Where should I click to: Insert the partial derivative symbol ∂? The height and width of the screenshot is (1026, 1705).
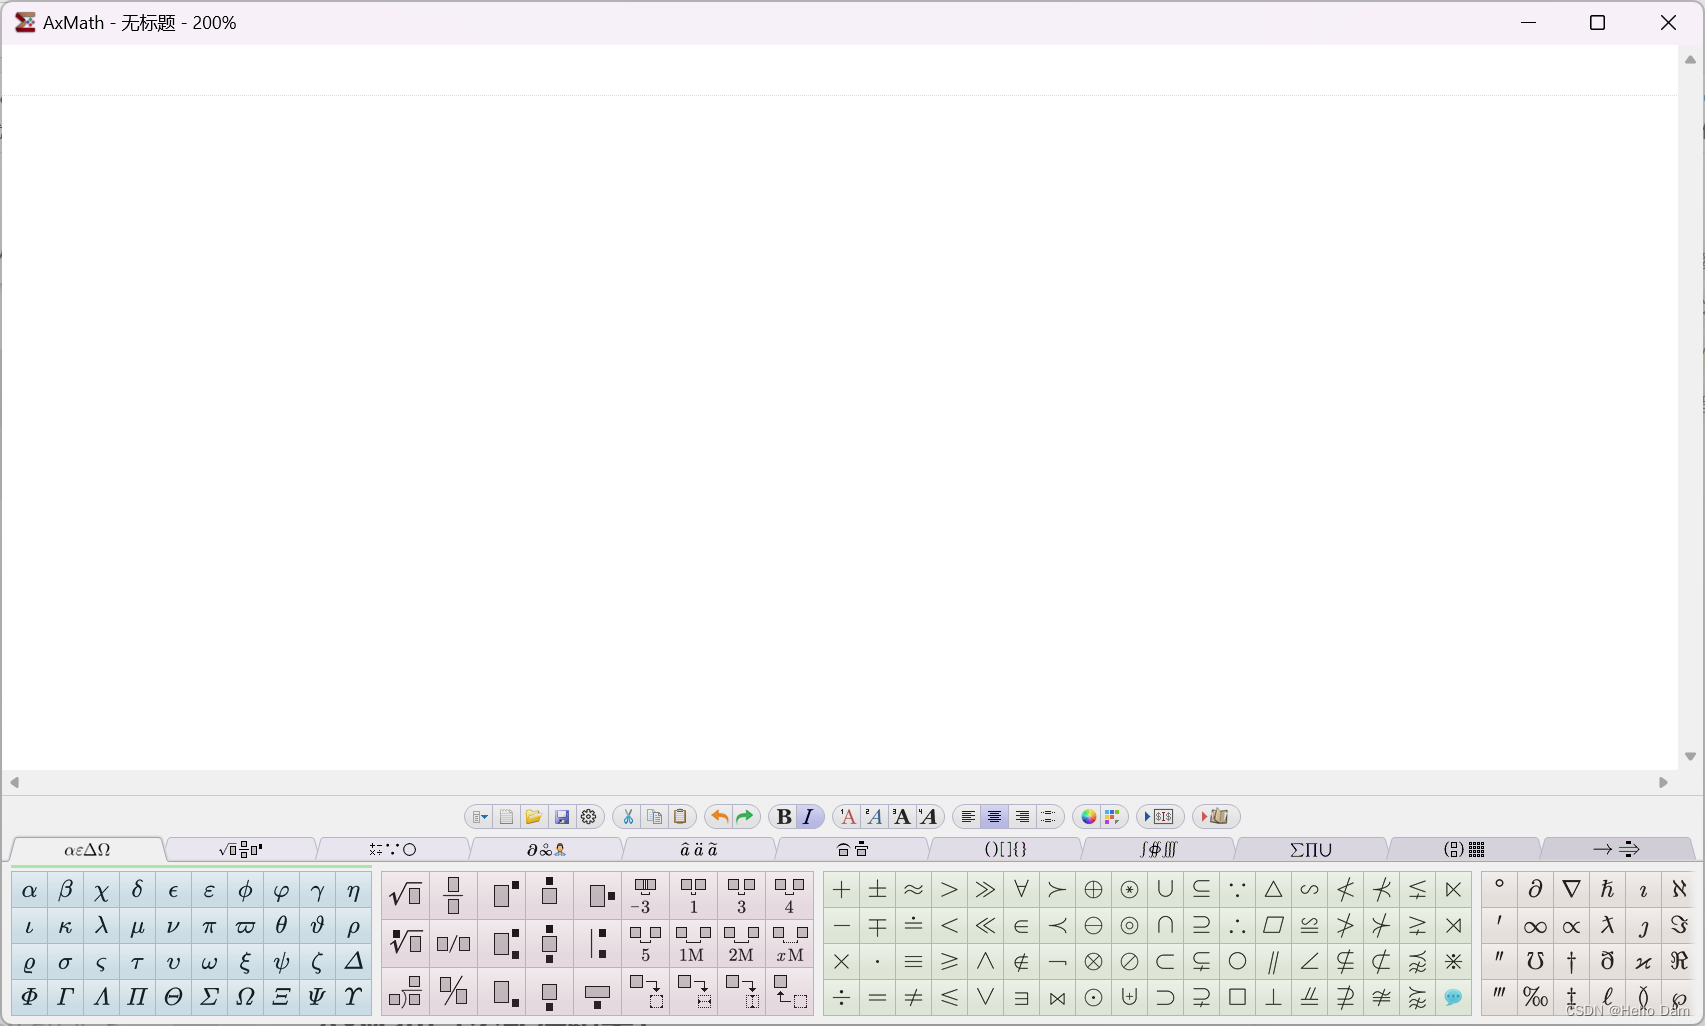[1536, 890]
